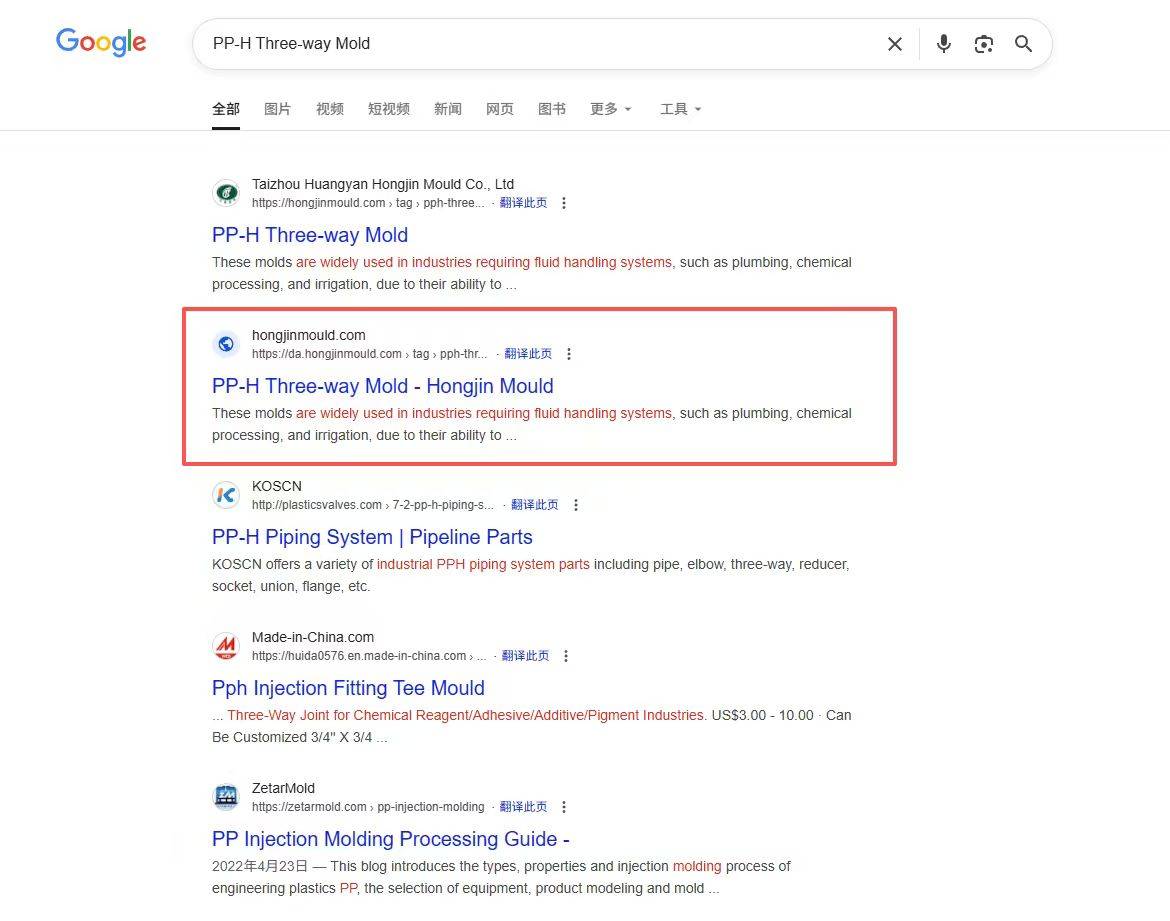The height and width of the screenshot is (921, 1170).
Task: Open three-dot menu for Taizhou Huangyan result
Action: [x=564, y=203]
